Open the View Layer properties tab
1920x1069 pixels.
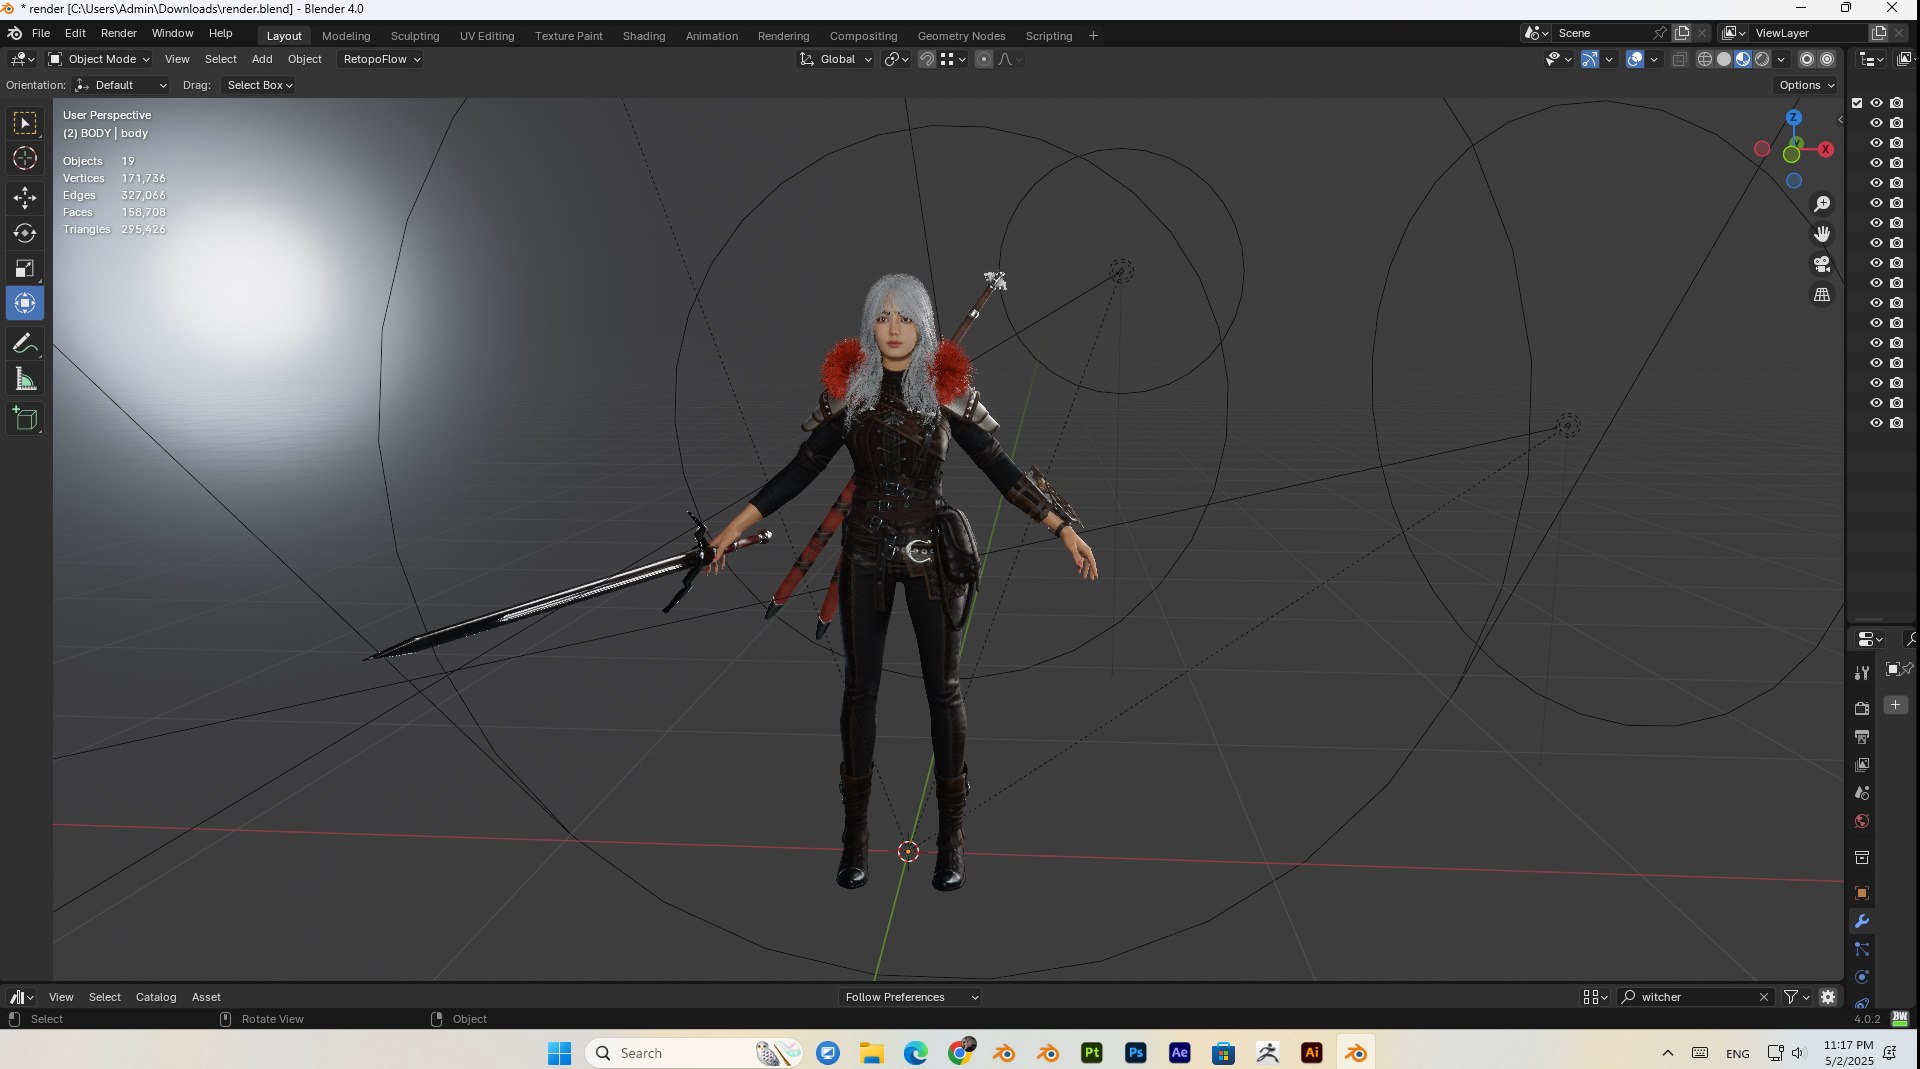click(x=1862, y=765)
